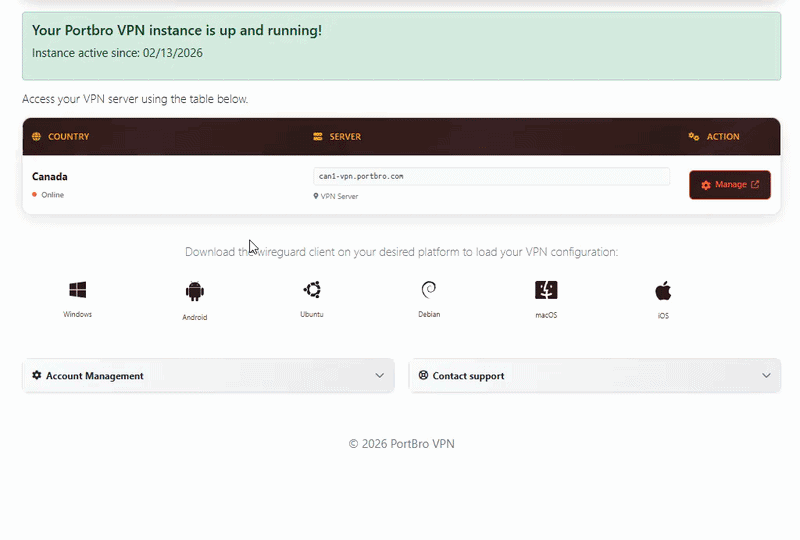
Task: Click the chevron on the Contact support panel
Action: [766, 376]
